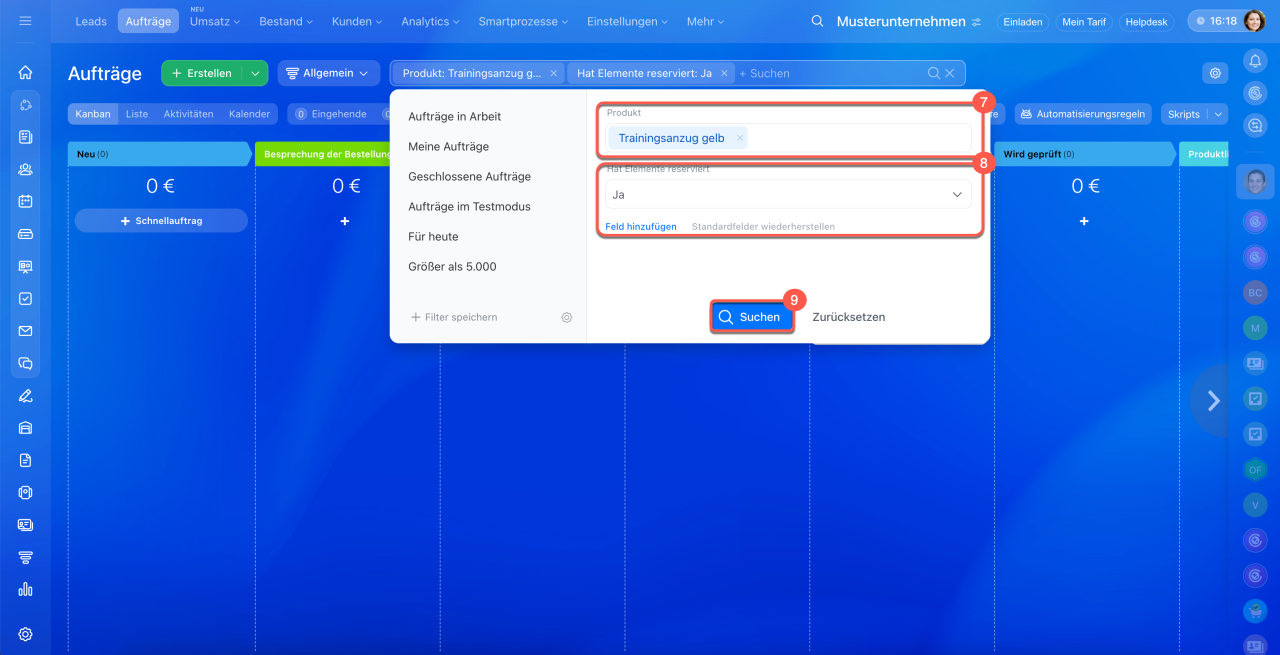The image size is (1280, 655).
Task: Open the calendar icon in left sidebar
Action: (x=25, y=201)
